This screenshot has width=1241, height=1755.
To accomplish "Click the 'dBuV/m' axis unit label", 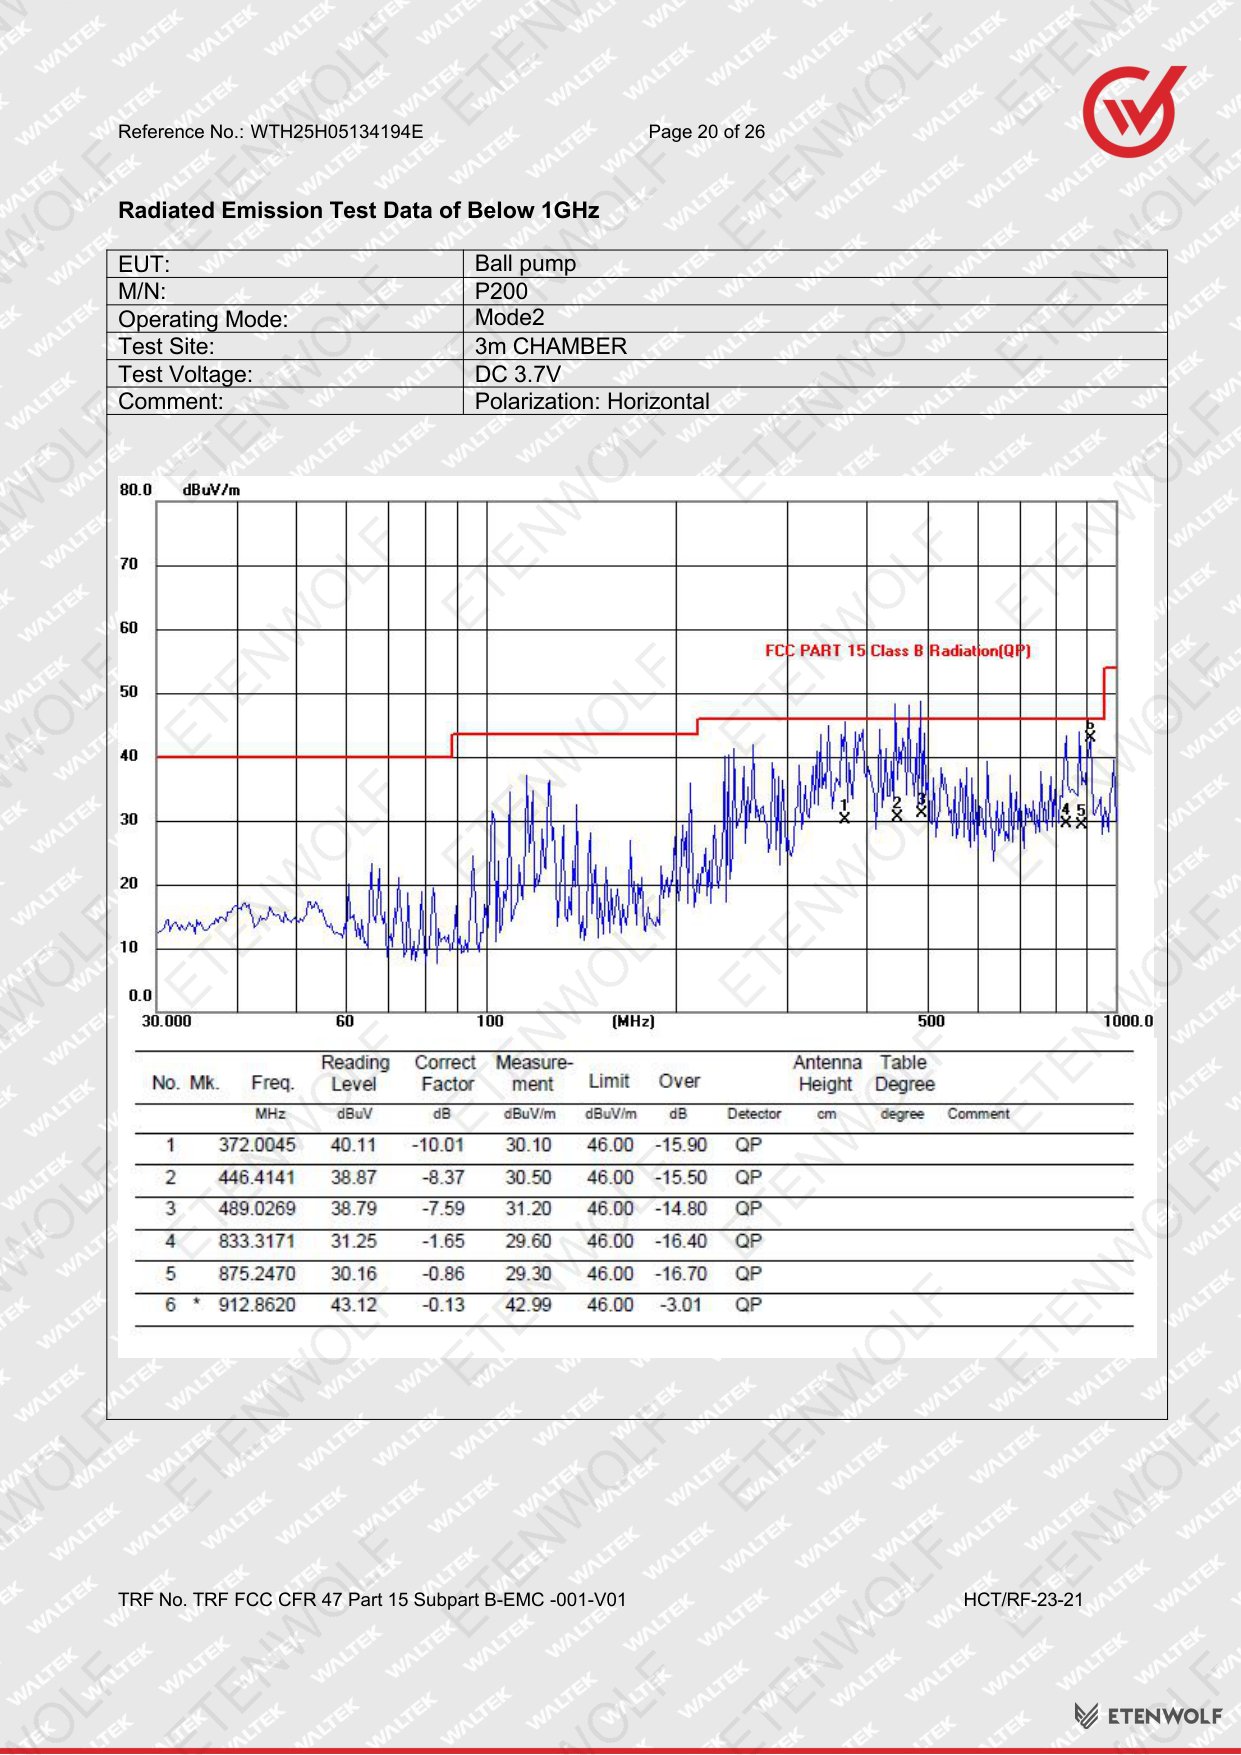I will [211, 490].
